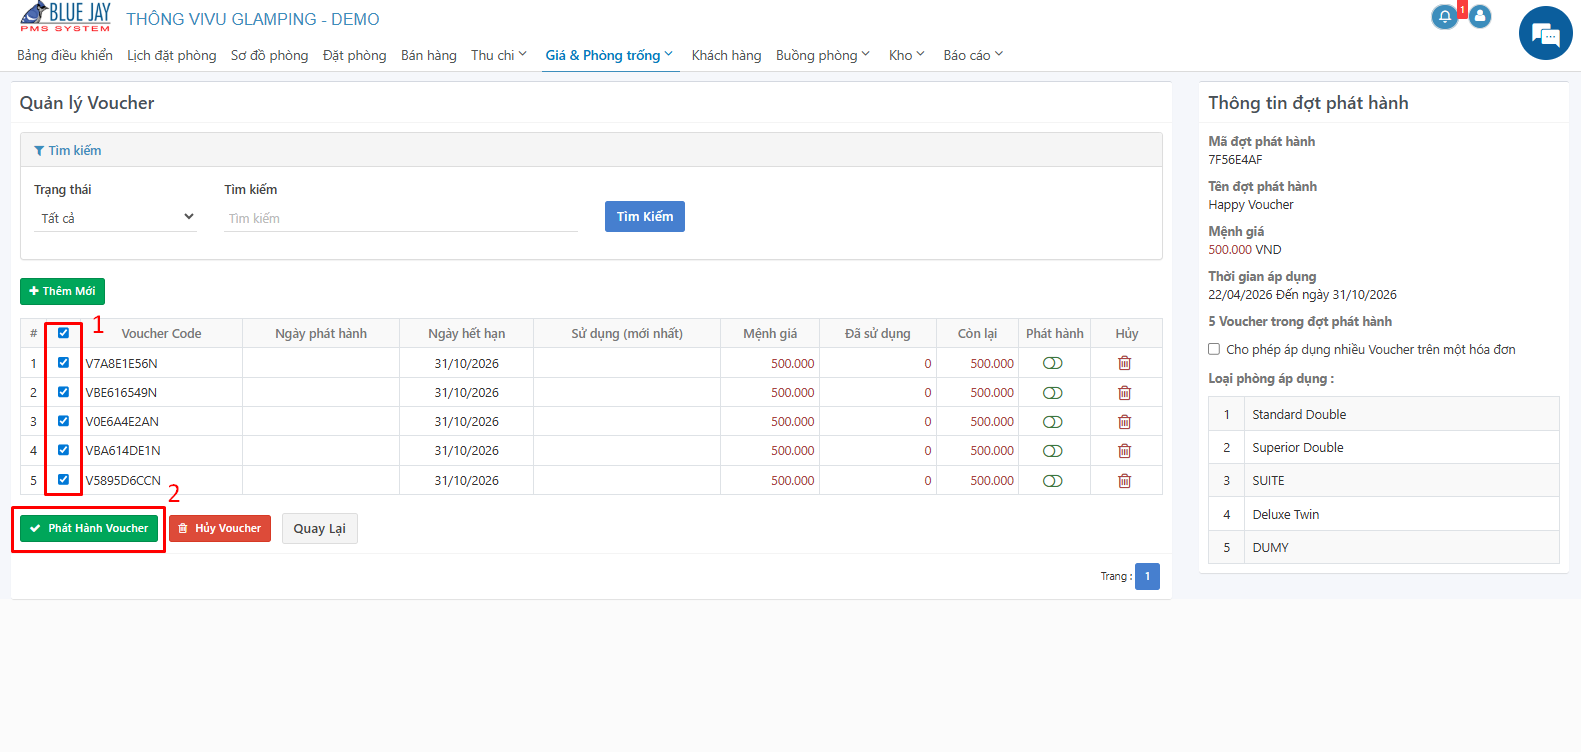Open the live chat bubble icon
Screen dimensions: 1581x752
[1545, 34]
